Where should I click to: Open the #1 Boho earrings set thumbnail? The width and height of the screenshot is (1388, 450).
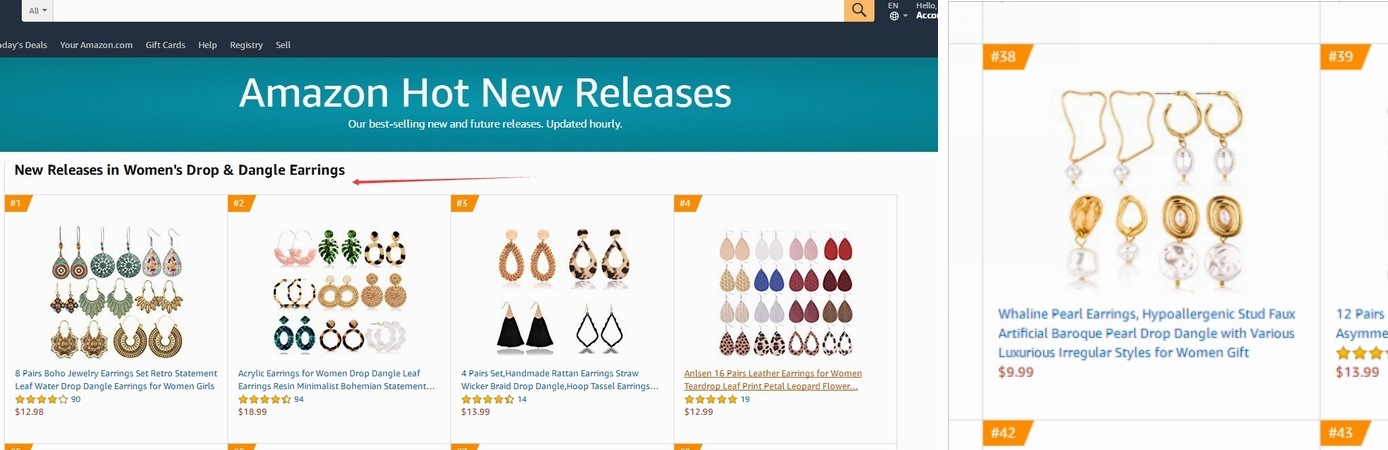coord(116,291)
